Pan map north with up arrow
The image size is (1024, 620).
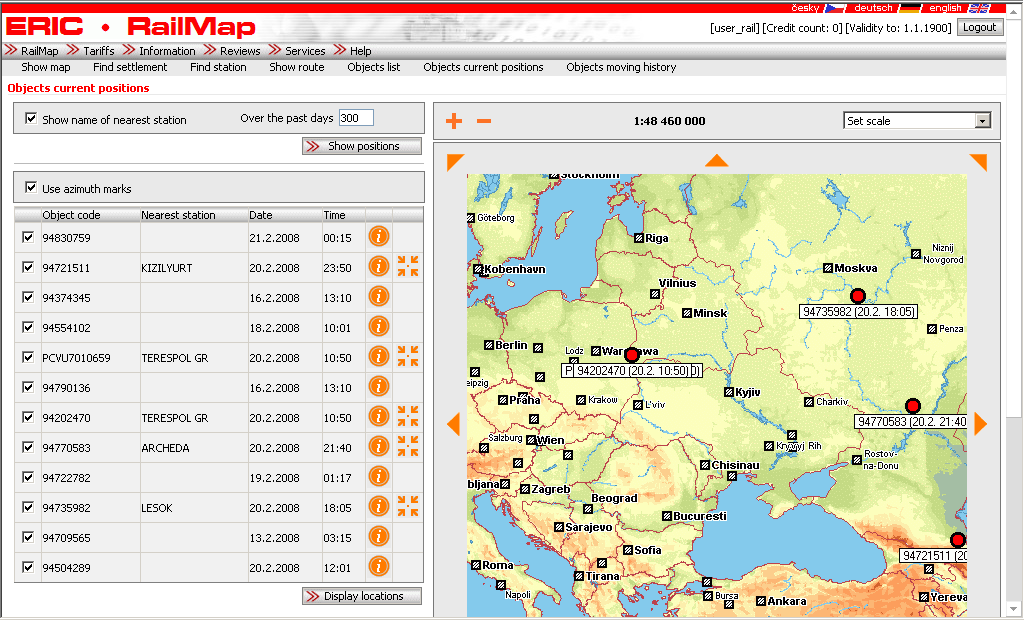(x=716, y=161)
